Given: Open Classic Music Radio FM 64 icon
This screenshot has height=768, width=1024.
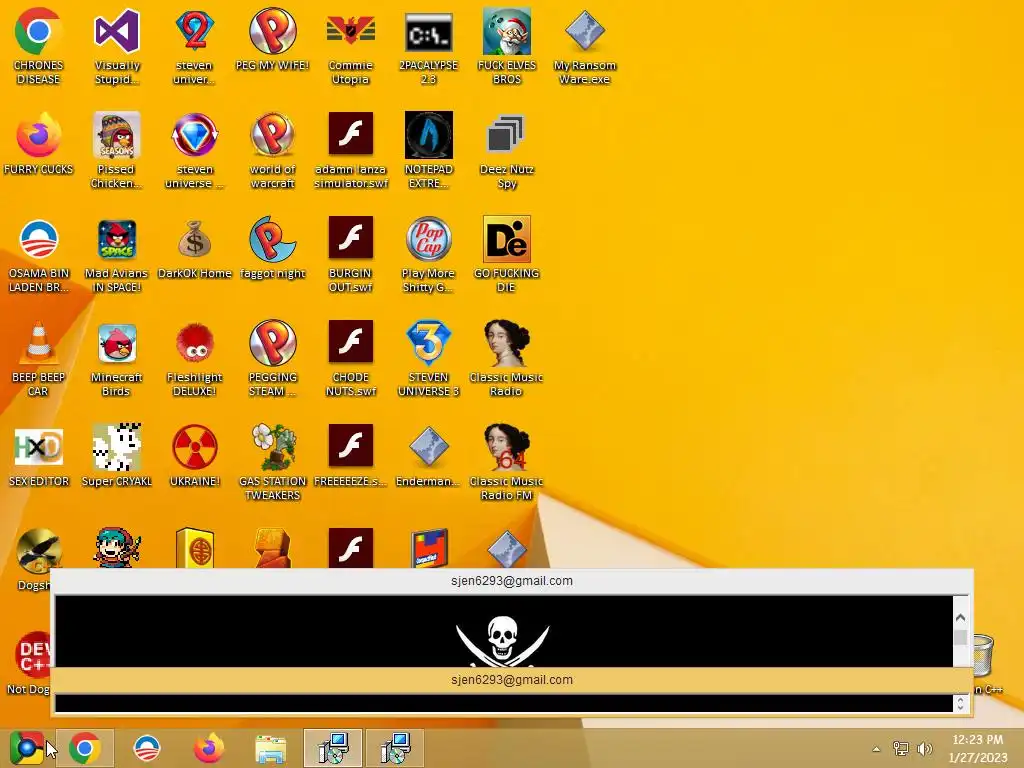Looking at the screenshot, I should (507, 447).
